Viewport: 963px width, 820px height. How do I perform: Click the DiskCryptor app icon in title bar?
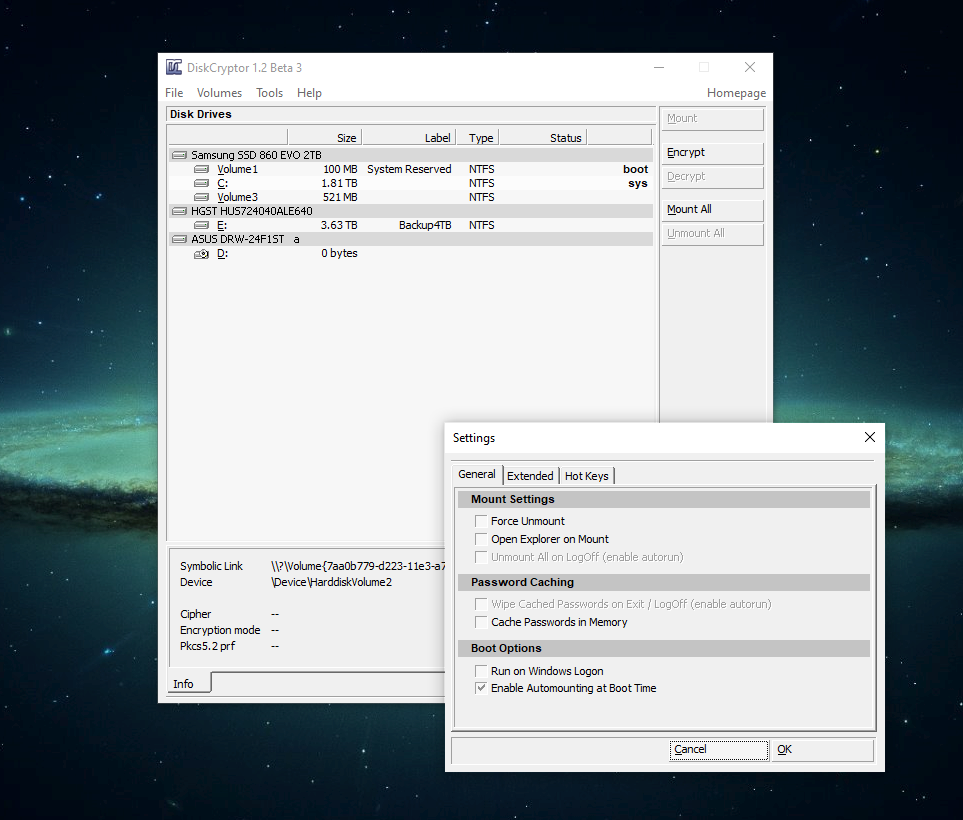coord(174,68)
